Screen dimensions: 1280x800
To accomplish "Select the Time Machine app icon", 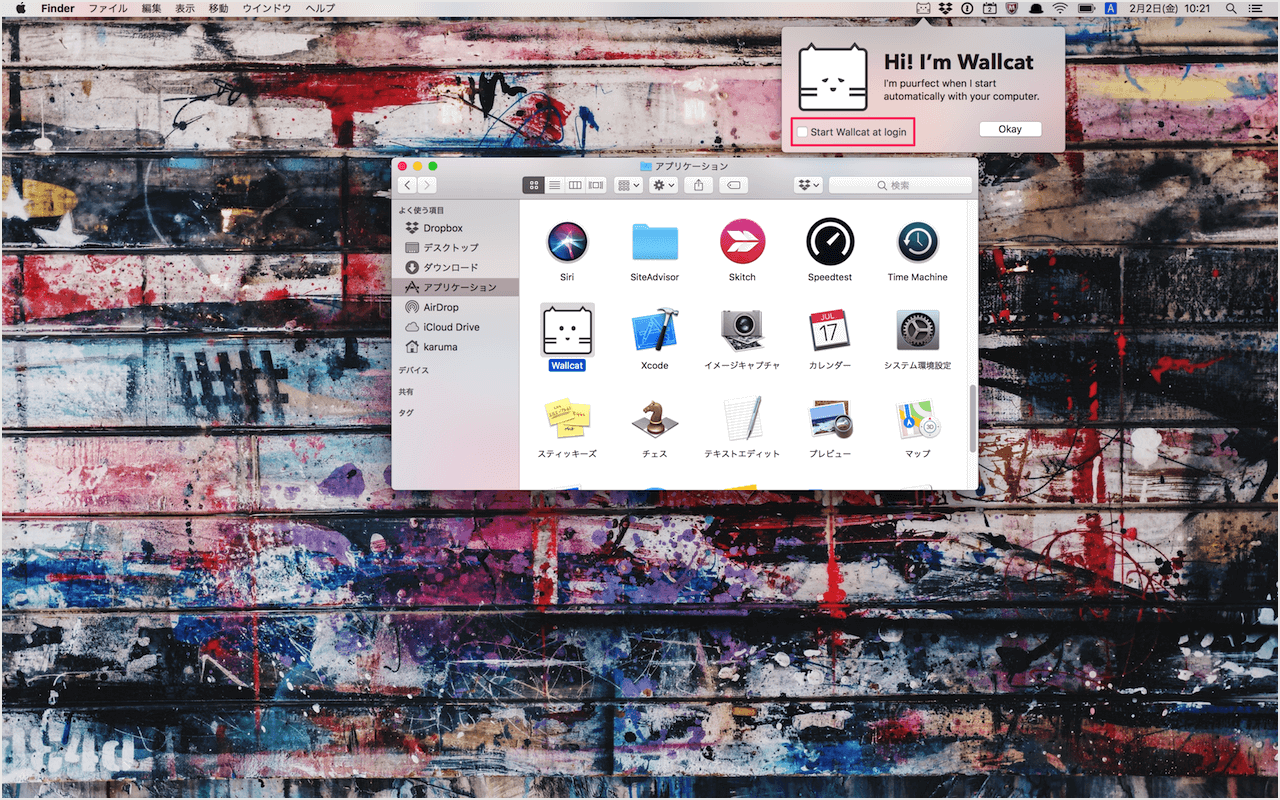I will (x=917, y=242).
